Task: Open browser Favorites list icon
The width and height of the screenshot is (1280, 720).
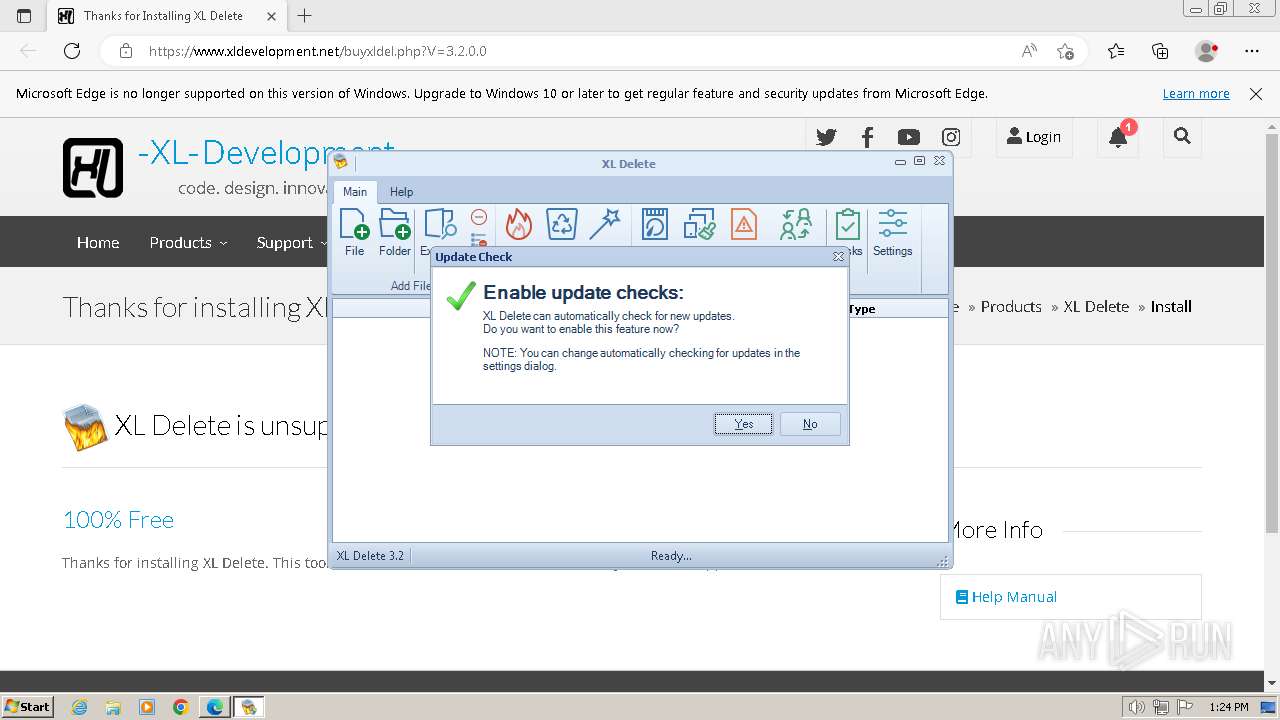Action: coord(1116,51)
